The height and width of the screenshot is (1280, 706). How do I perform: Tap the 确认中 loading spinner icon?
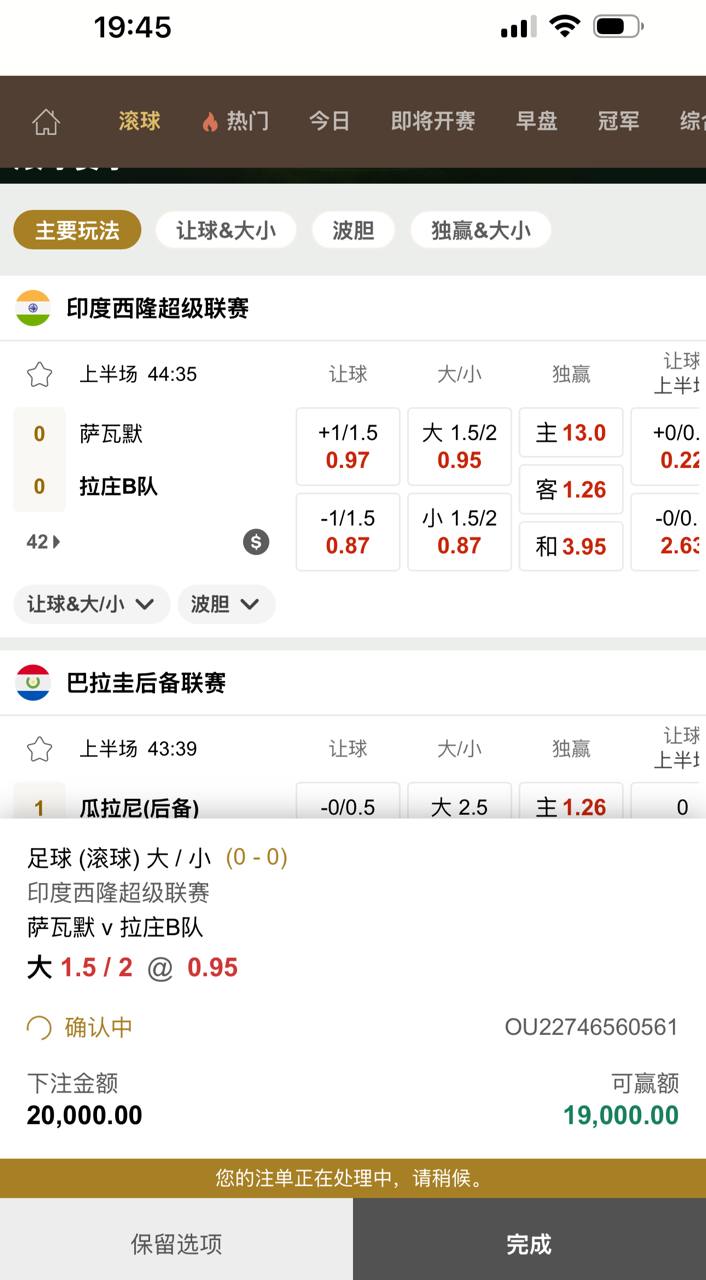[x=39, y=1028]
